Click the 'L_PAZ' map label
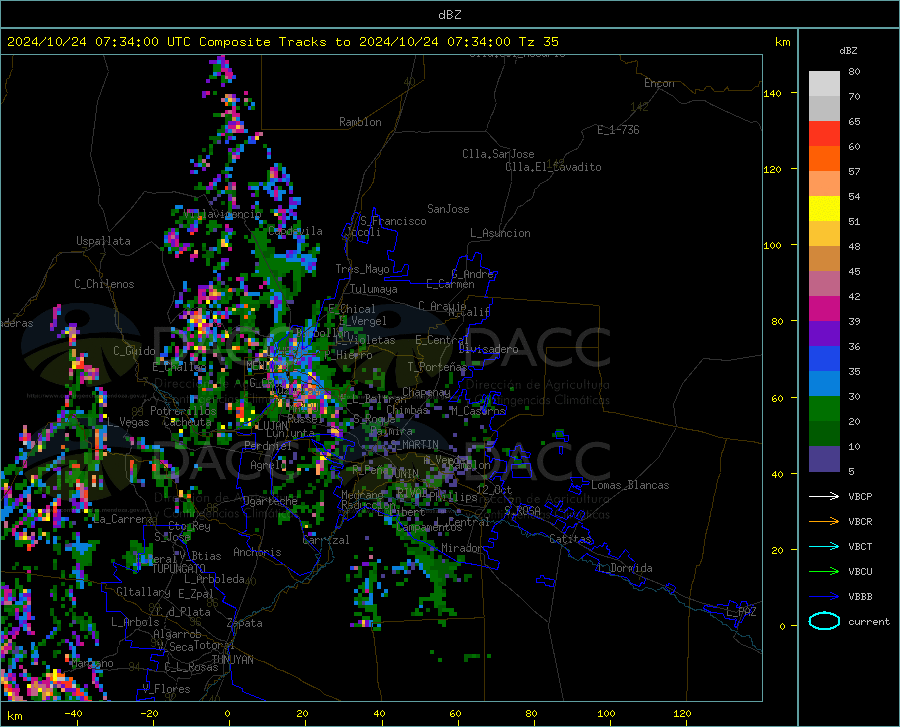The height and width of the screenshot is (727, 900). pos(741,612)
